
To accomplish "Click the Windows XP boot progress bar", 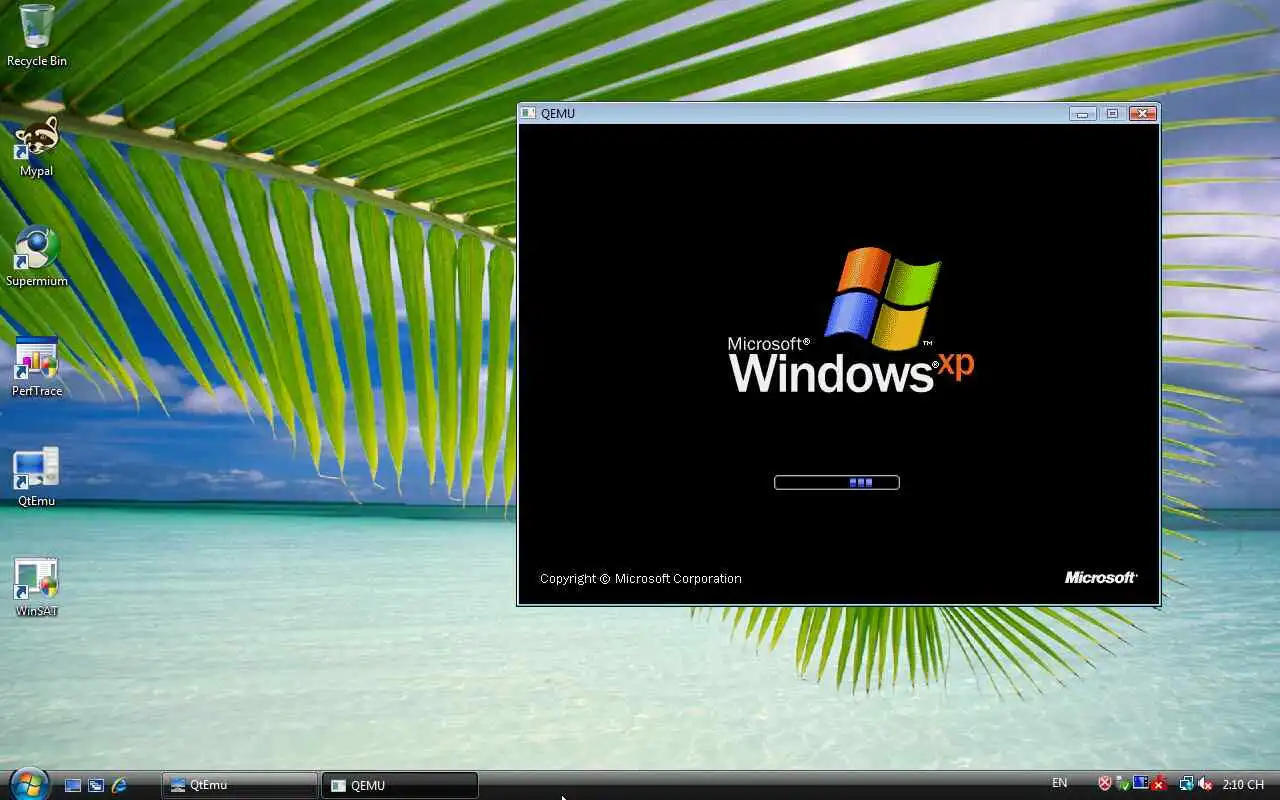I will pyautogui.click(x=837, y=482).
